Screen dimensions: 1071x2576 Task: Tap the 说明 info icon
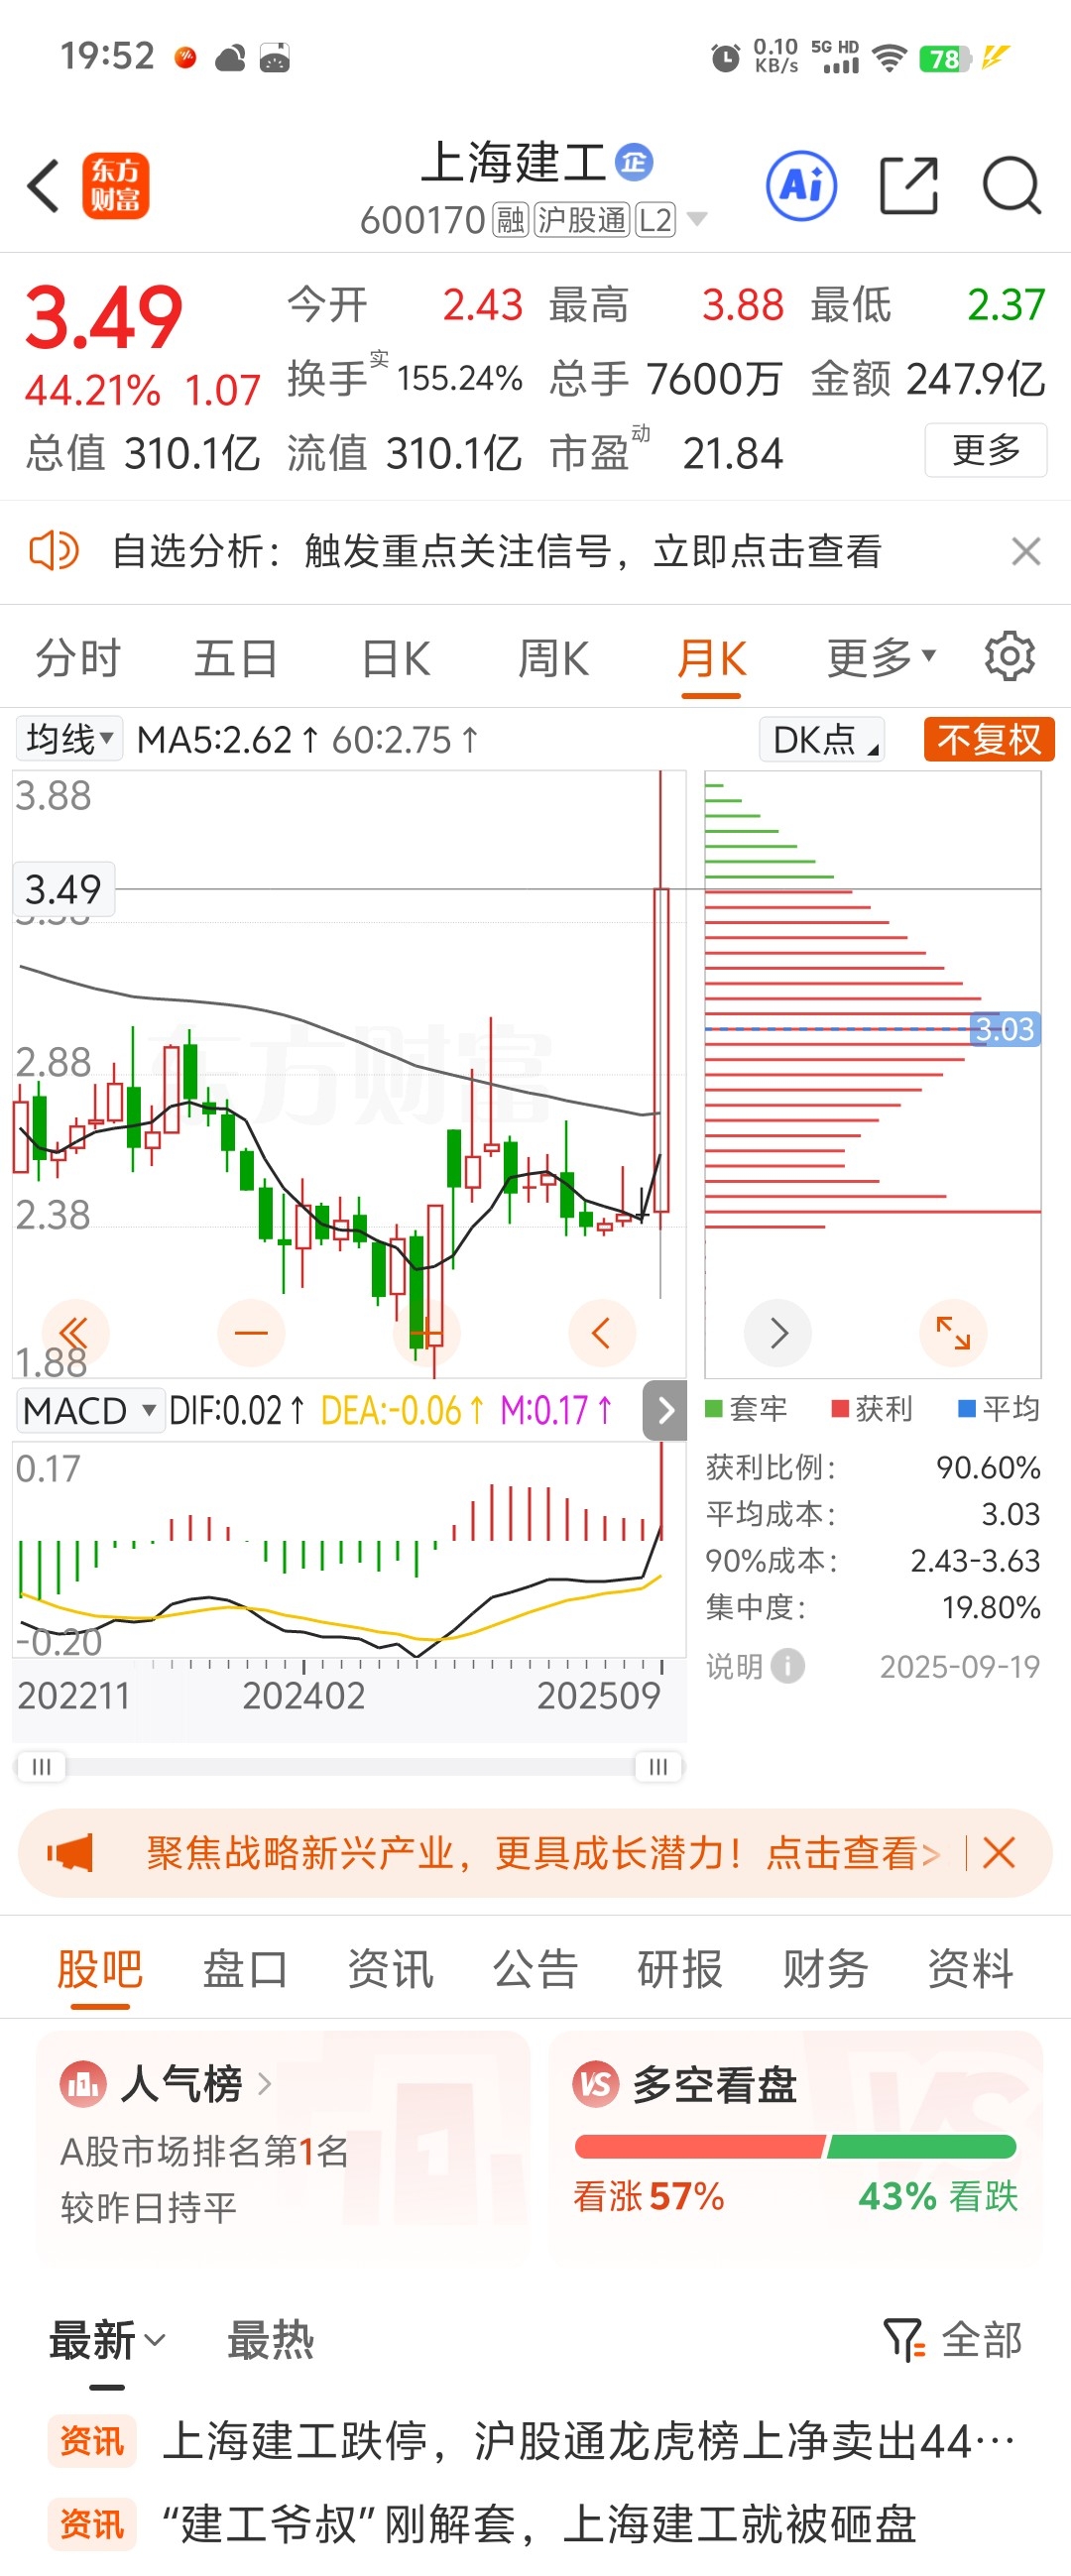point(788,1666)
